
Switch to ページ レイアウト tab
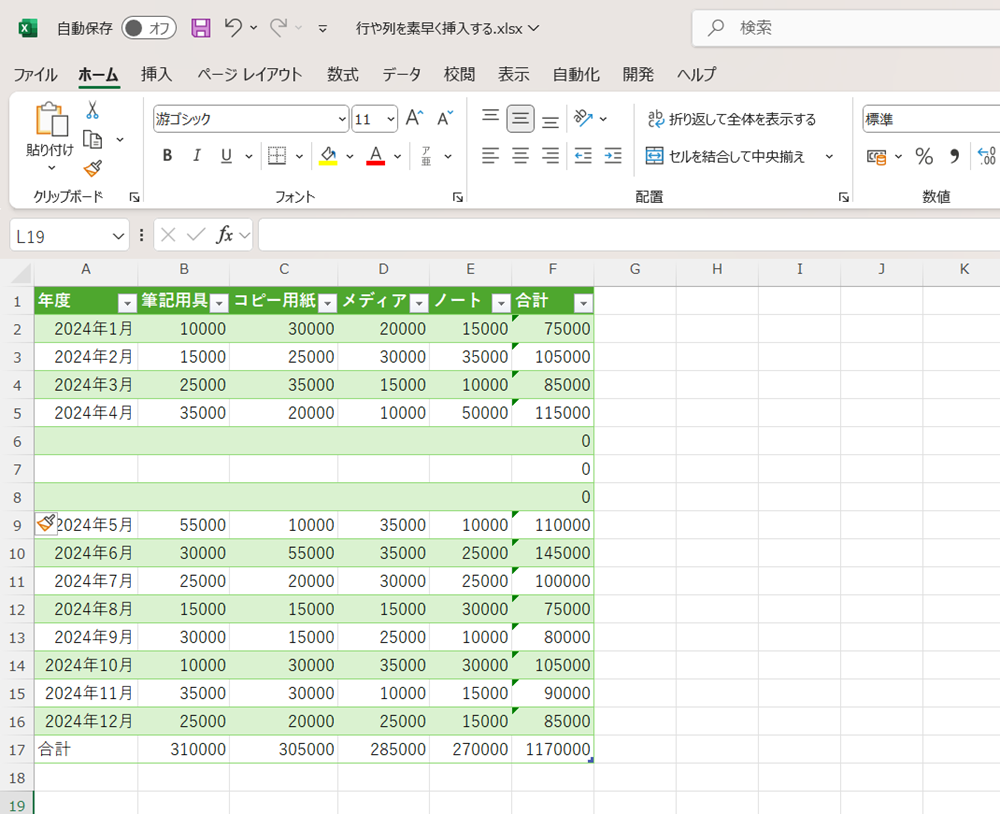coord(249,75)
